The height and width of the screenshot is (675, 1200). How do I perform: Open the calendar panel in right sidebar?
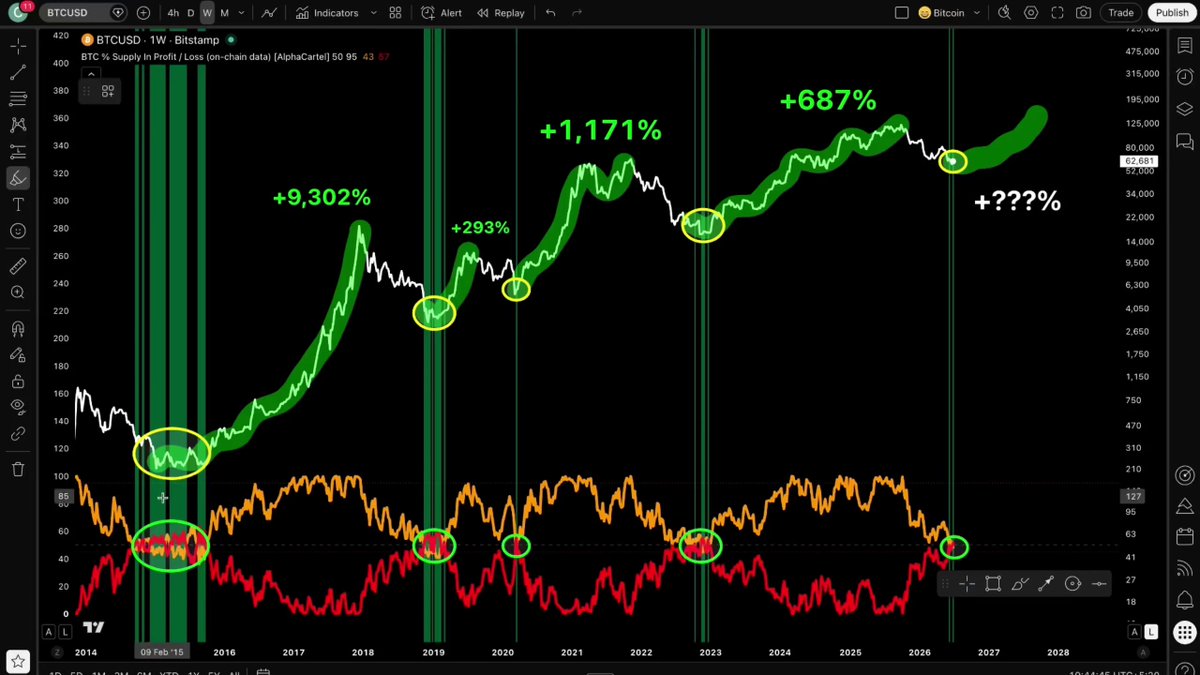click(1184, 536)
